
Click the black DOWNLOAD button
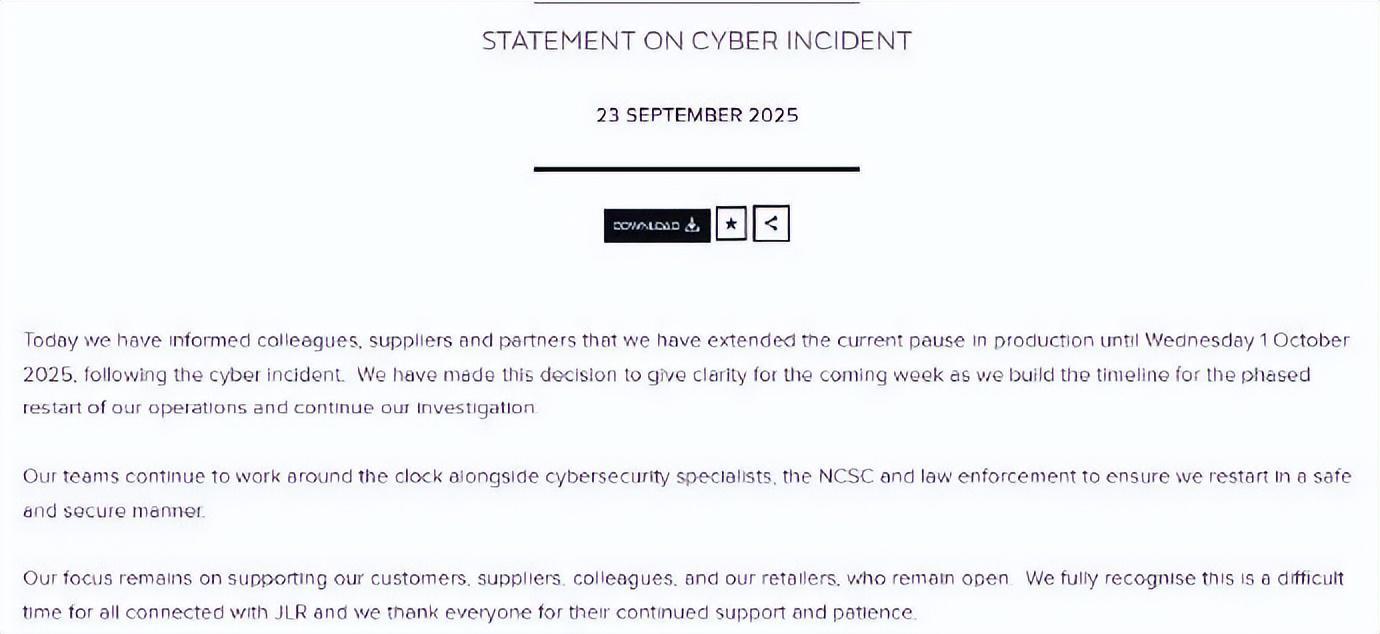[x=657, y=225]
